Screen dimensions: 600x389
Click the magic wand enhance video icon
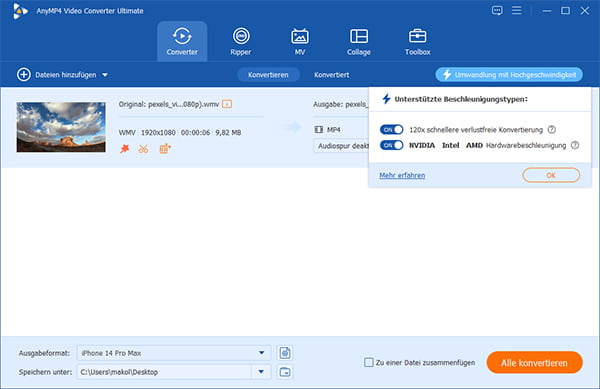pyautogui.click(x=125, y=149)
